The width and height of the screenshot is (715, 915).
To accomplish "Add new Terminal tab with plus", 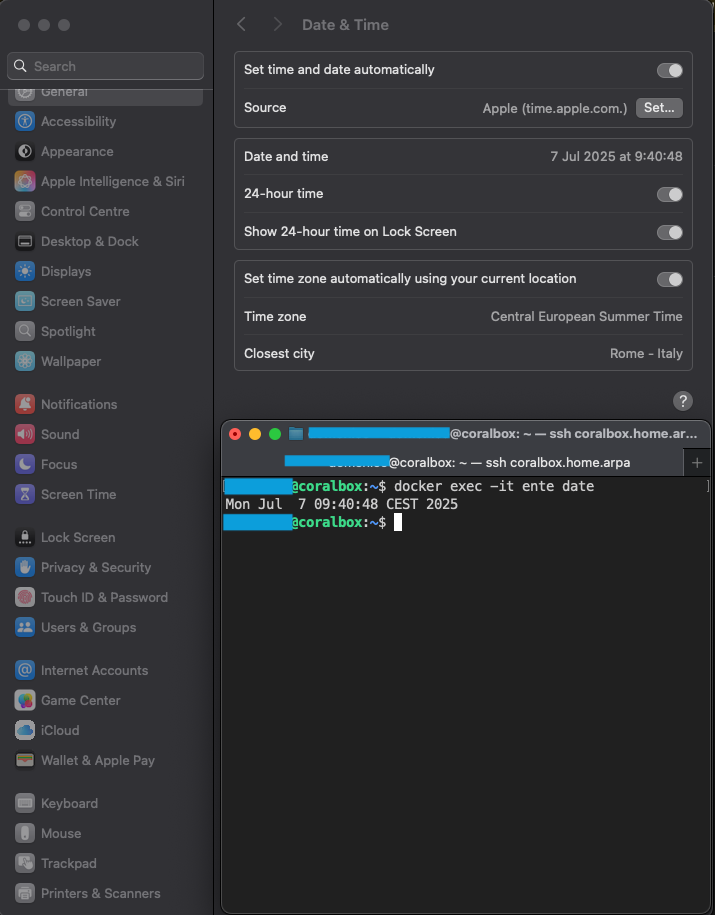I will point(697,463).
